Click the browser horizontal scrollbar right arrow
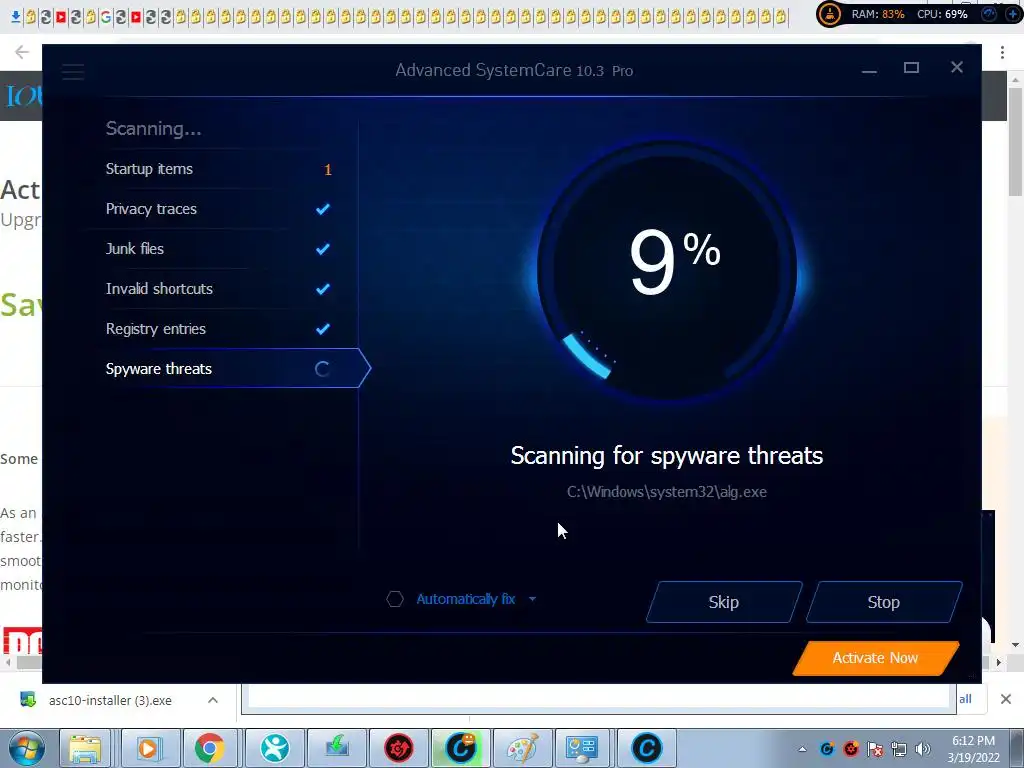 (999, 662)
